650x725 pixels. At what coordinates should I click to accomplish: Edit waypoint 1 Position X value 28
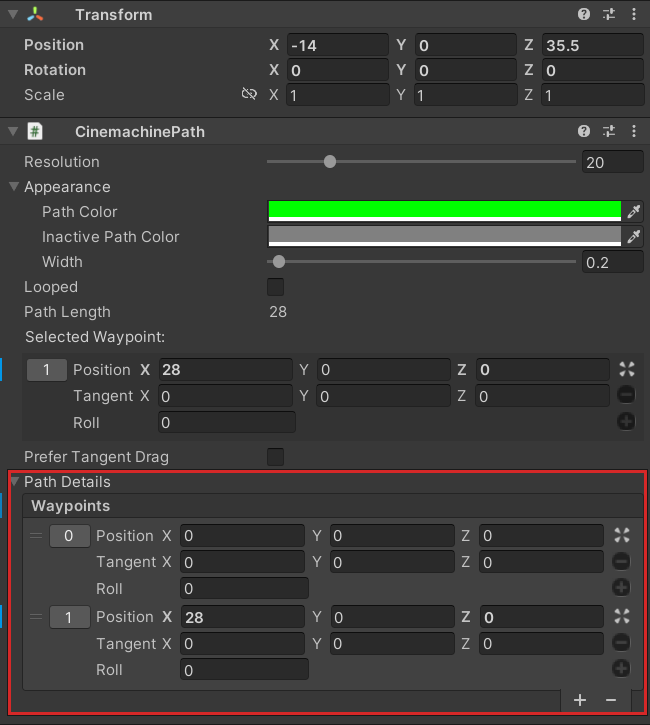click(x=242, y=617)
